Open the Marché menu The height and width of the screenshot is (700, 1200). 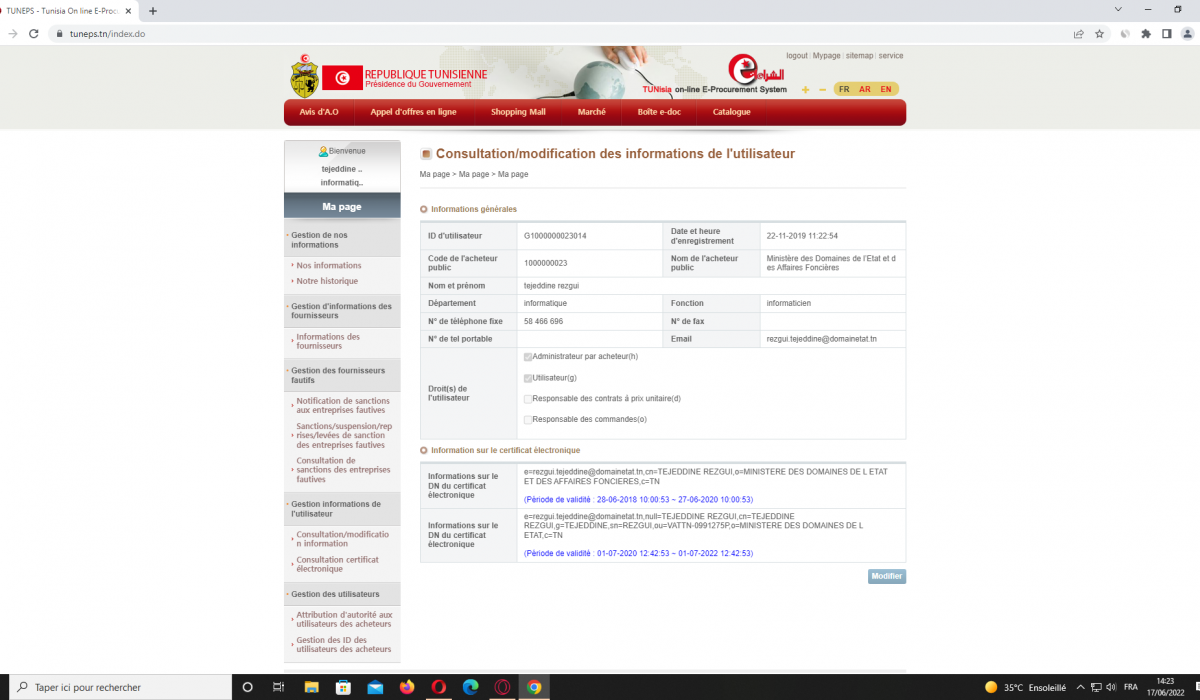point(591,112)
